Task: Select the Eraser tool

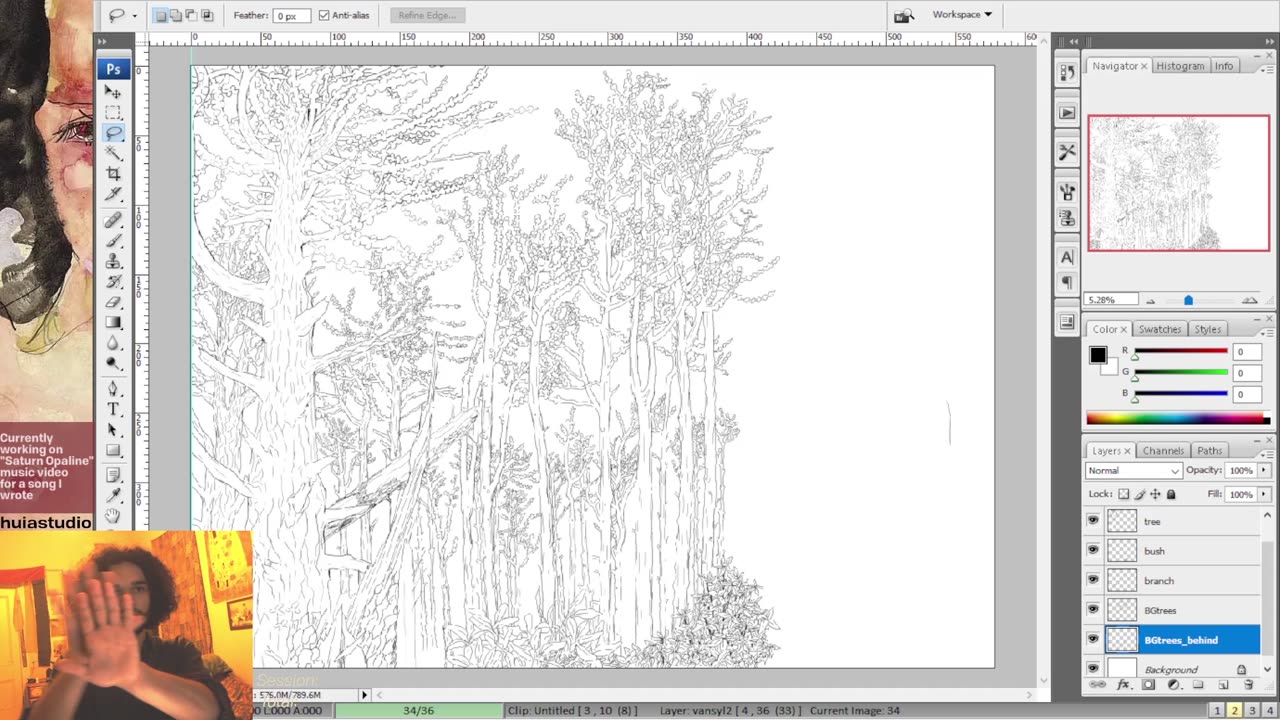Action: (x=113, y=302)
